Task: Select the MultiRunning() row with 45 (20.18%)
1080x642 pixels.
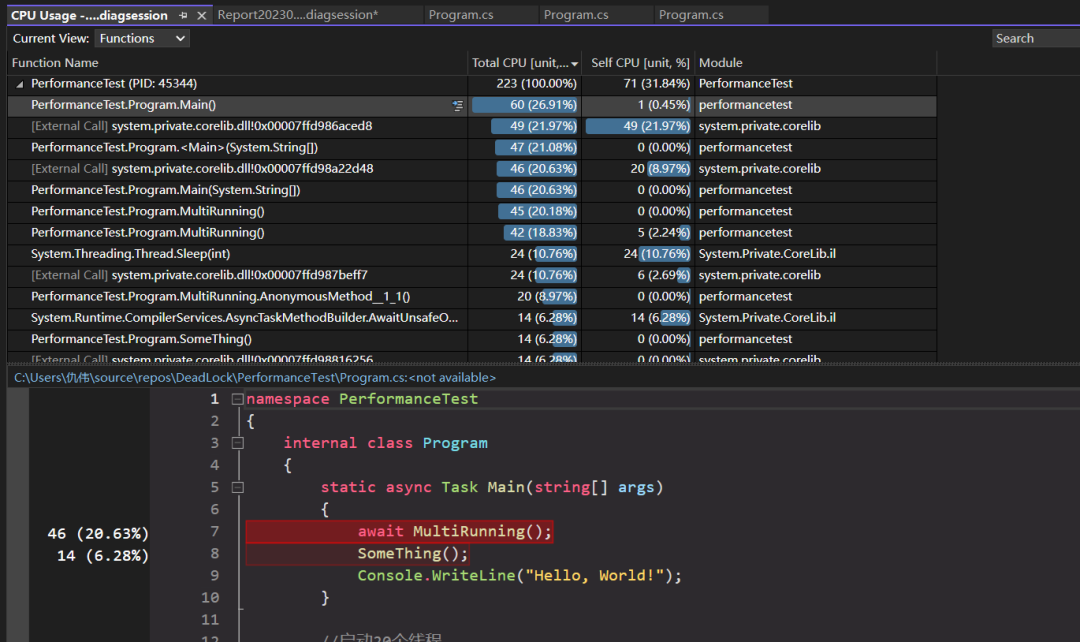Action: (x=472, y=212)
